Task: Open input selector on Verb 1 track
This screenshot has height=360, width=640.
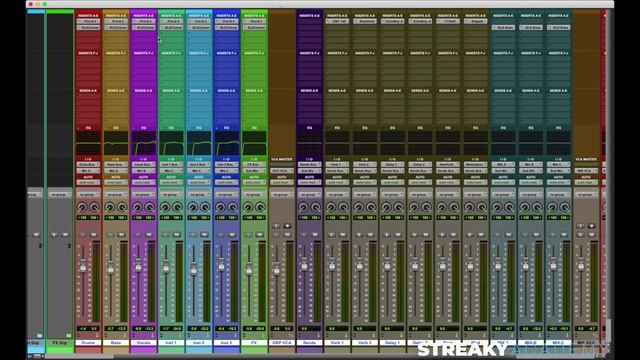Action: click(x=337, y=164)
